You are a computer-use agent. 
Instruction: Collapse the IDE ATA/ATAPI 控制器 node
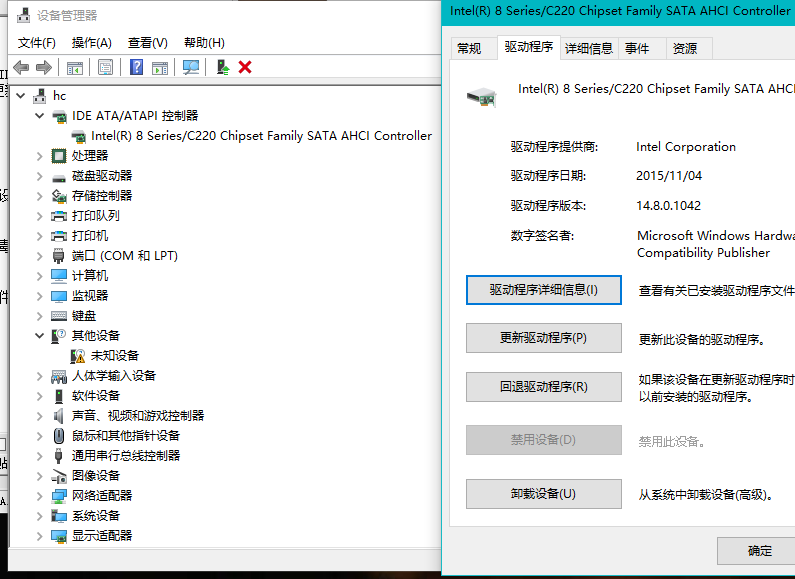click(x=40, y=116)
